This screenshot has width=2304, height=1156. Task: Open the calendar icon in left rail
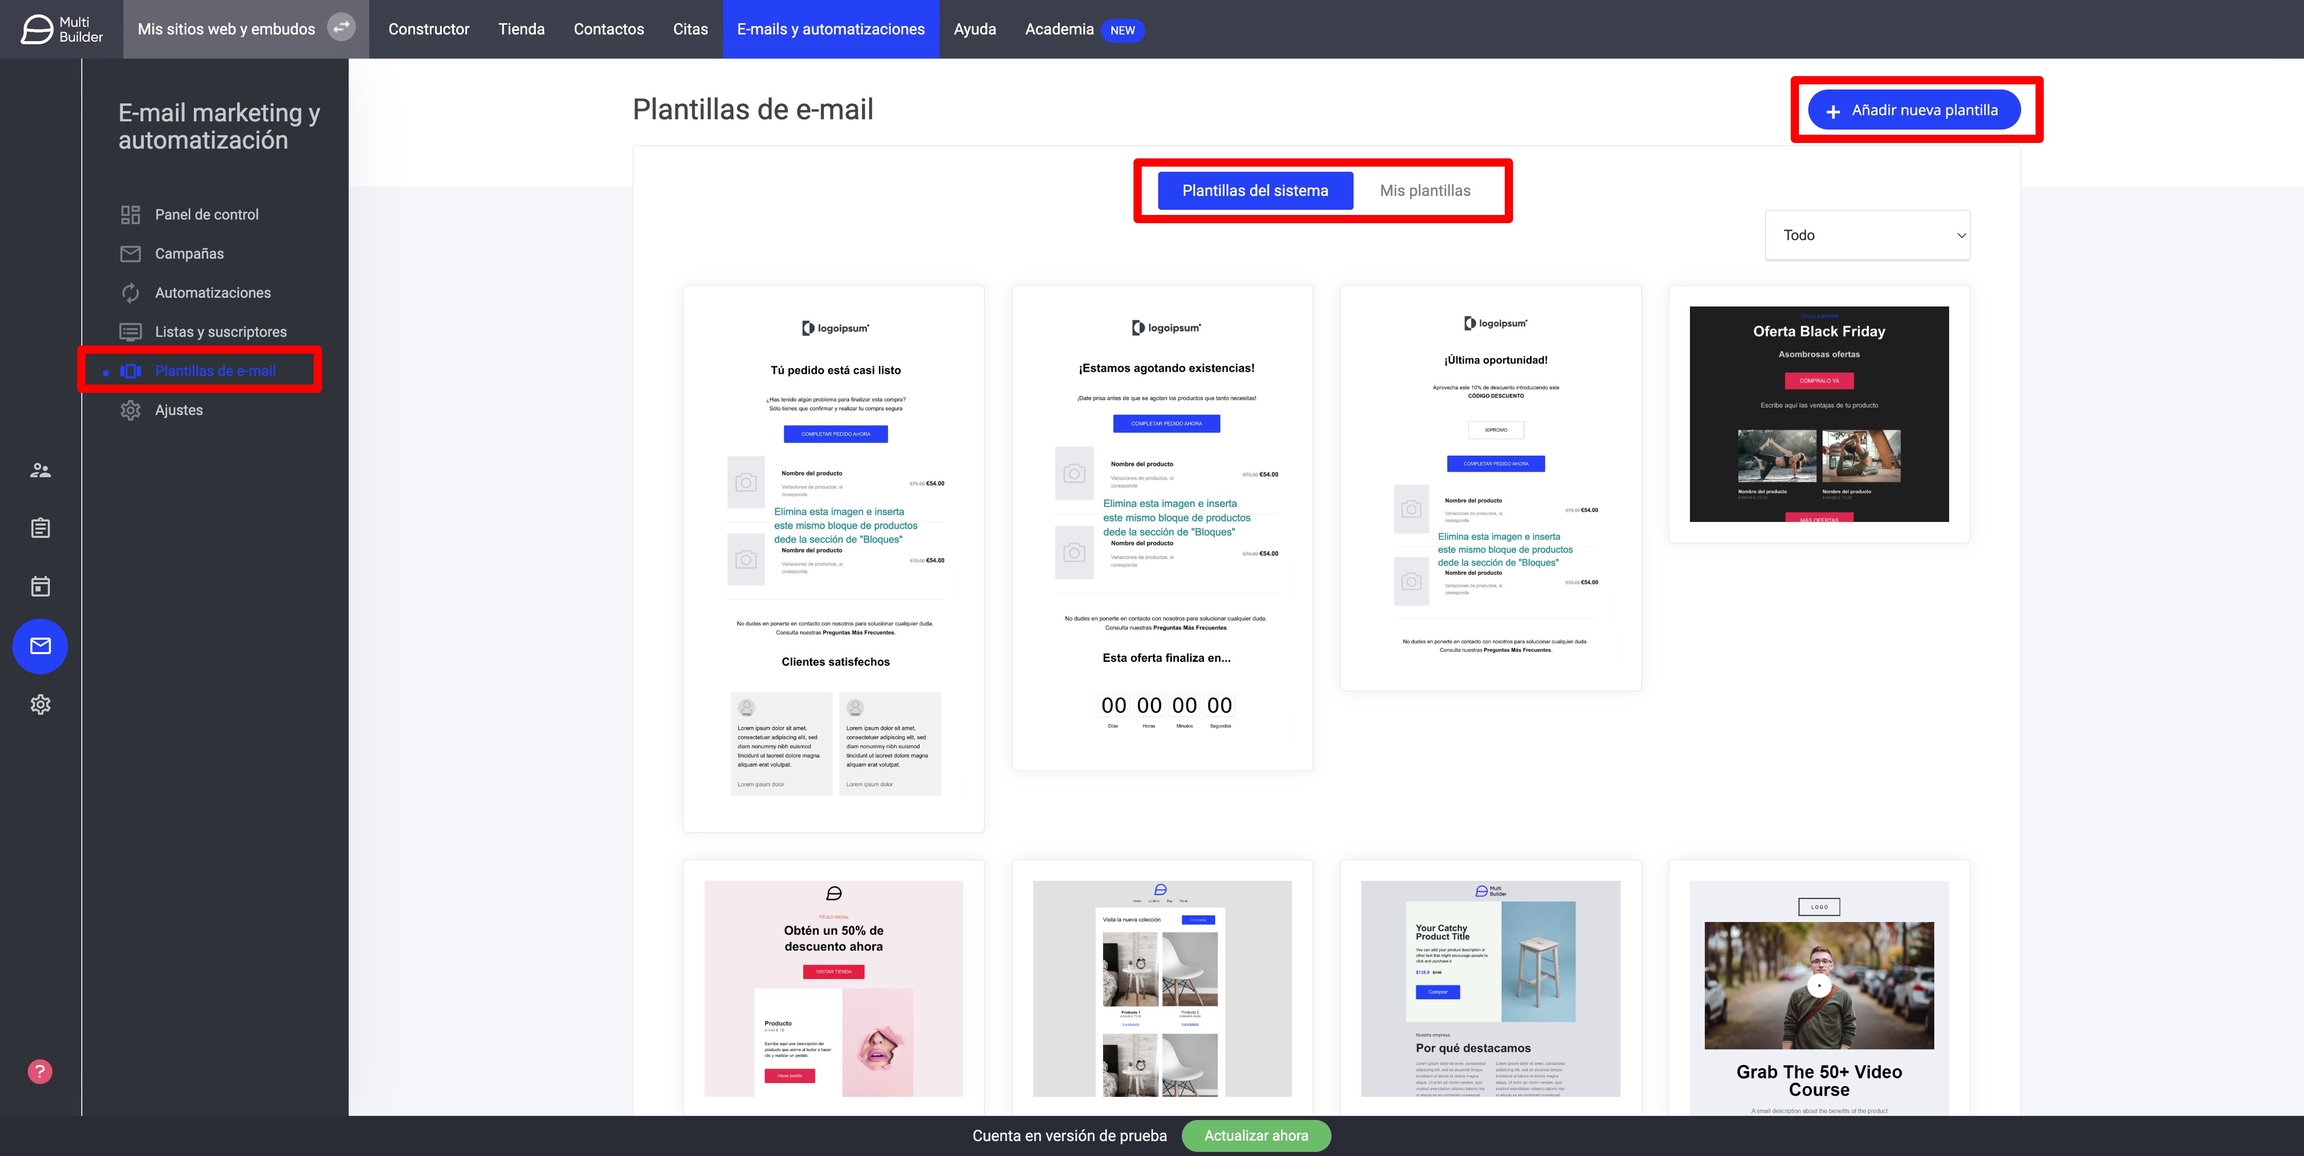[40, 587]
